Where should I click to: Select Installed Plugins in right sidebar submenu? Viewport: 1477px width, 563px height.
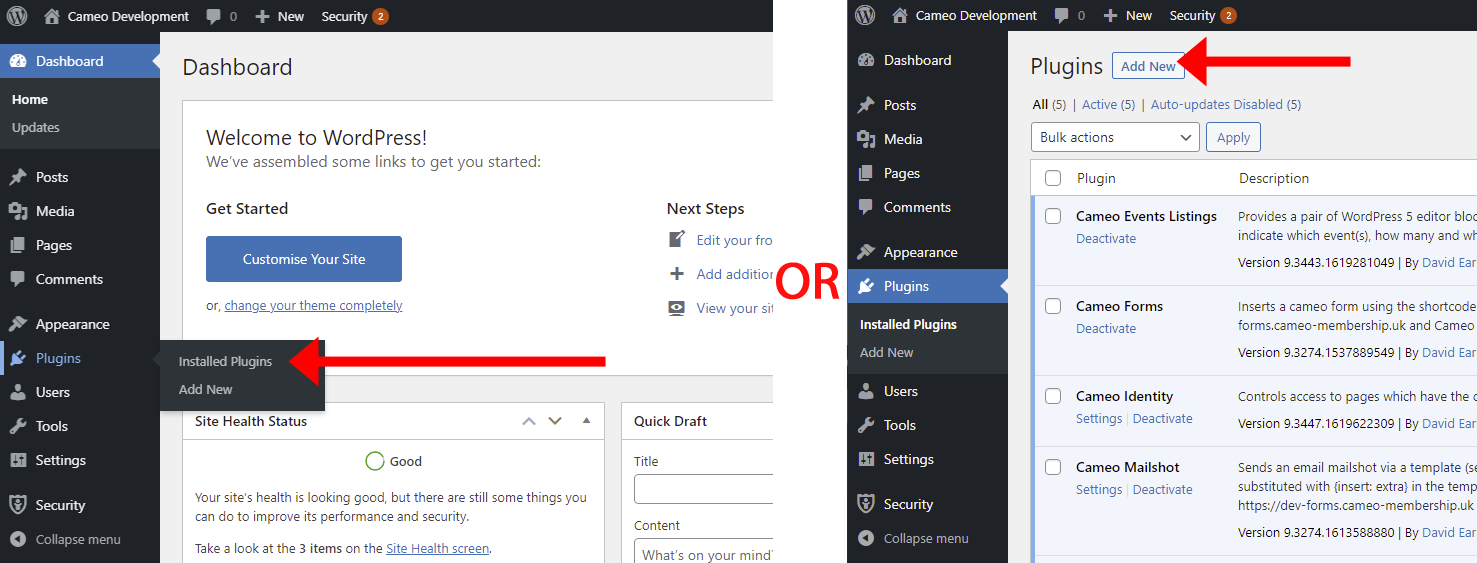tap(908, 324)
